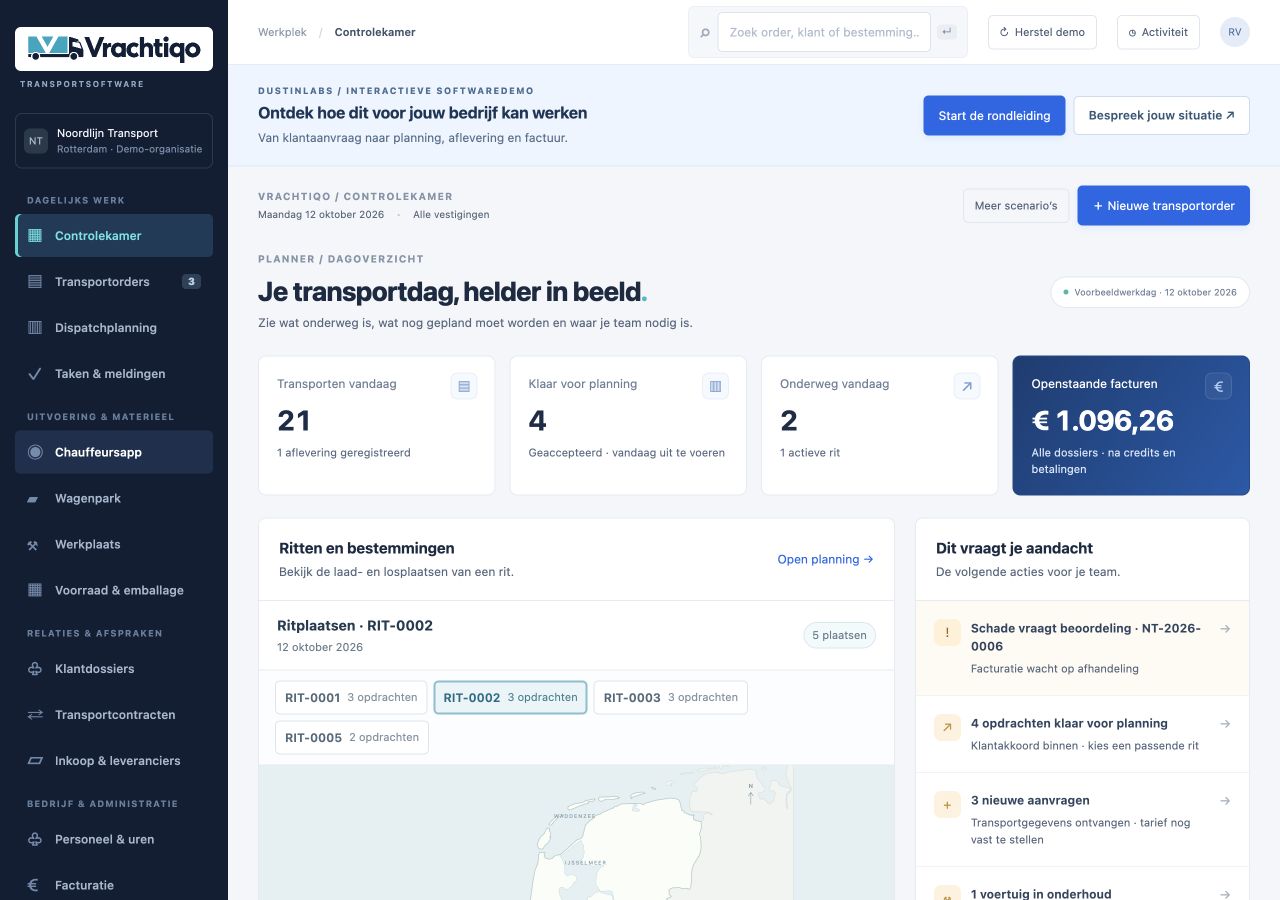Select the RIT-0001 tab
1280x900 pixels.
351,698
